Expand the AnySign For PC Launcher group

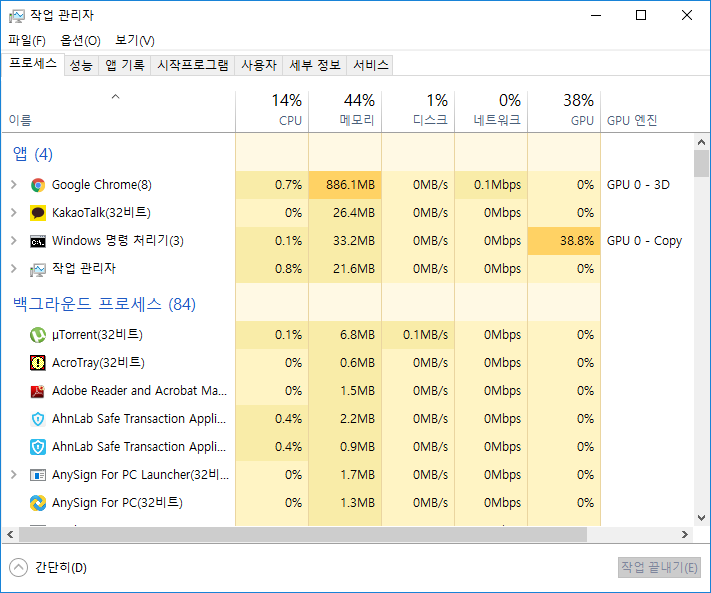(x=14, y=475)
